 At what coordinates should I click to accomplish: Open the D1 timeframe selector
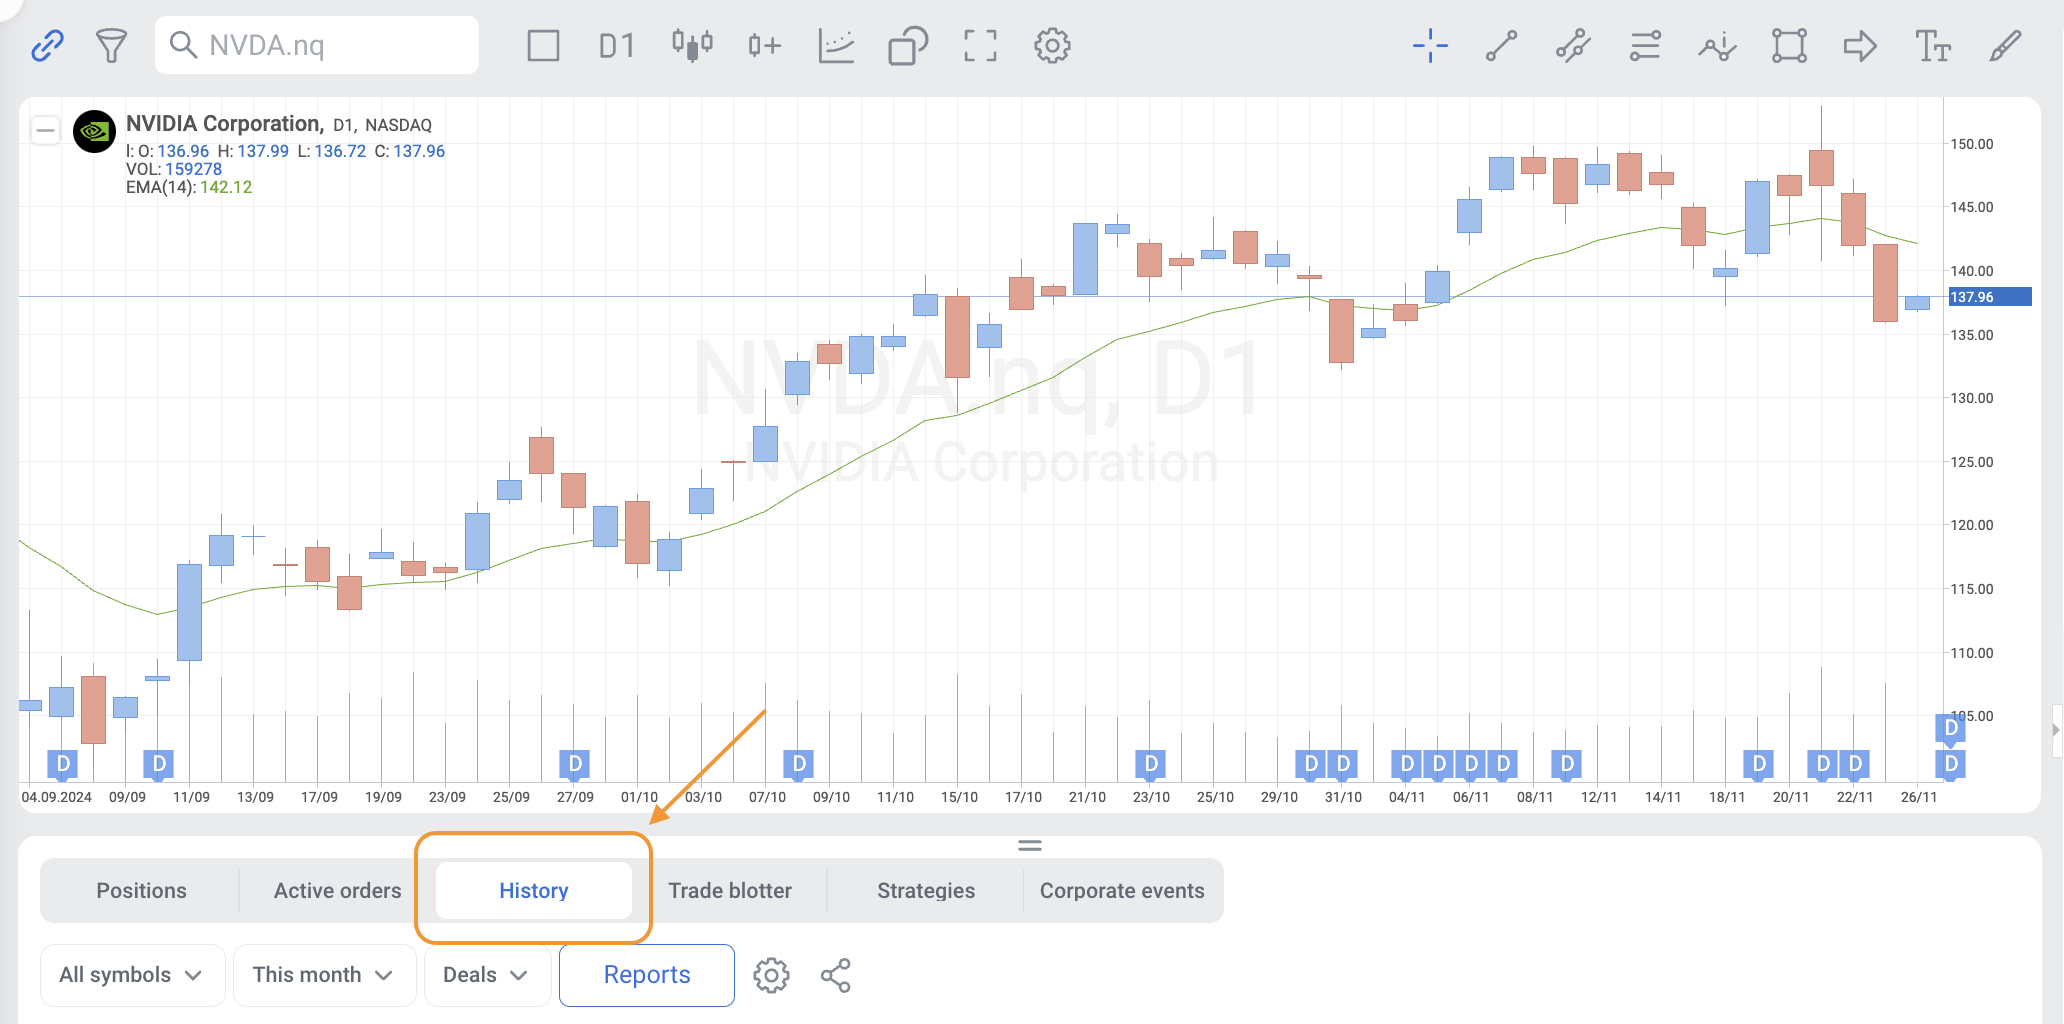617,45
